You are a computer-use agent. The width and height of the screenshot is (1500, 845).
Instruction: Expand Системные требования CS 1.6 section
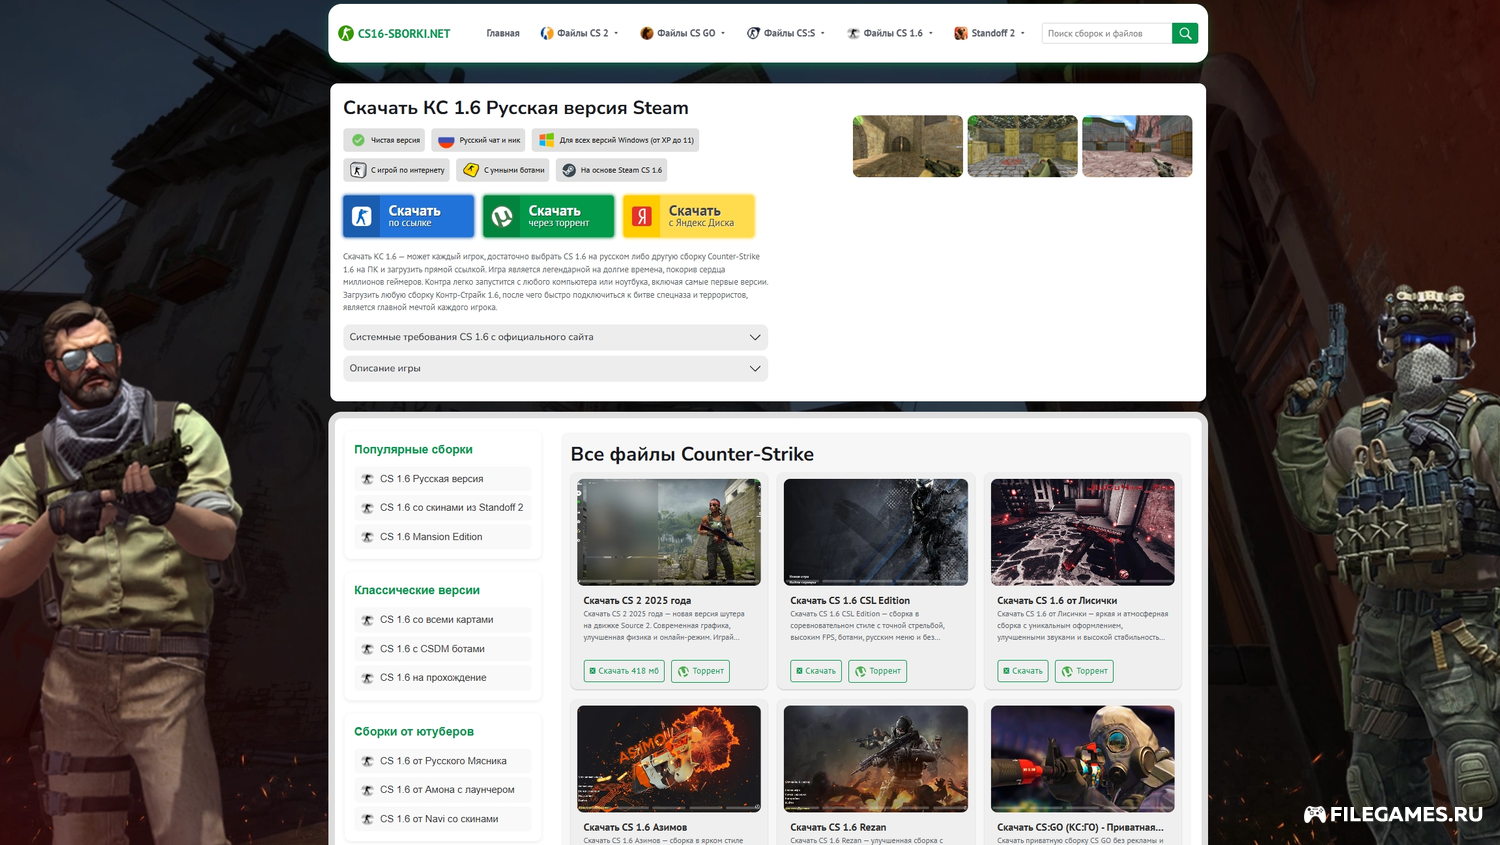click(555, 337)
